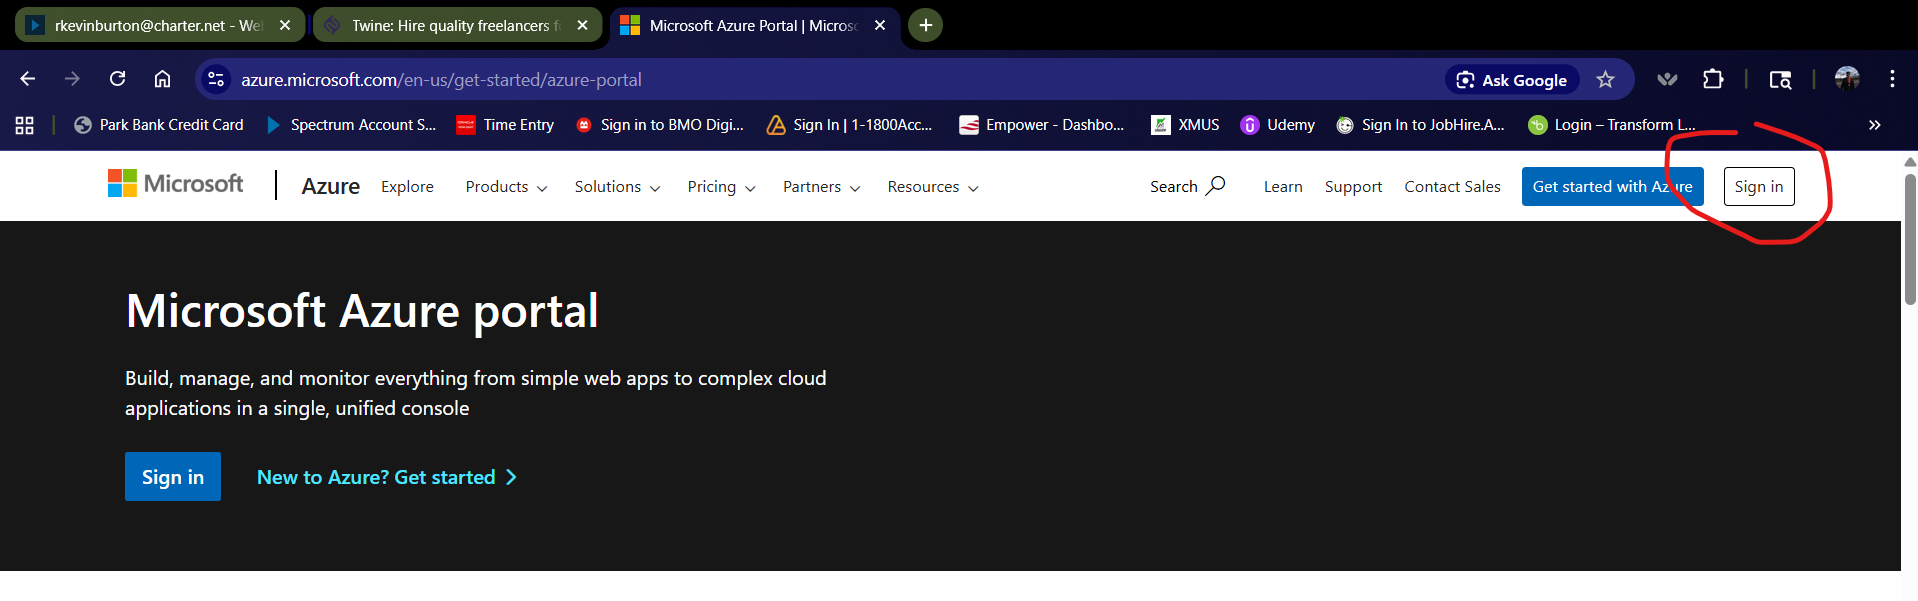Screen dimensions: 1918x601
Task: Switch to the rkevinburton@charter.net tab
Action: pos(160,25)
